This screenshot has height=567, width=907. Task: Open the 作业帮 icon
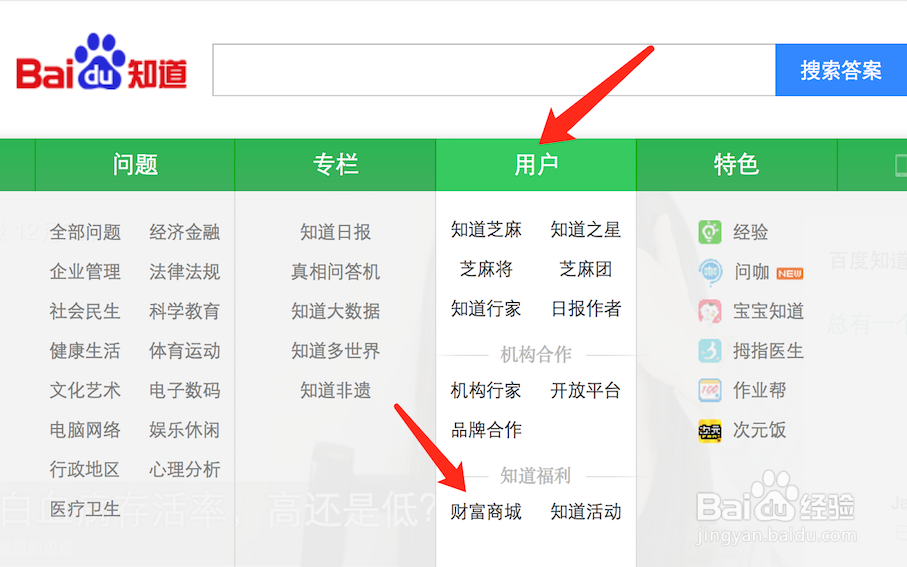710,390
